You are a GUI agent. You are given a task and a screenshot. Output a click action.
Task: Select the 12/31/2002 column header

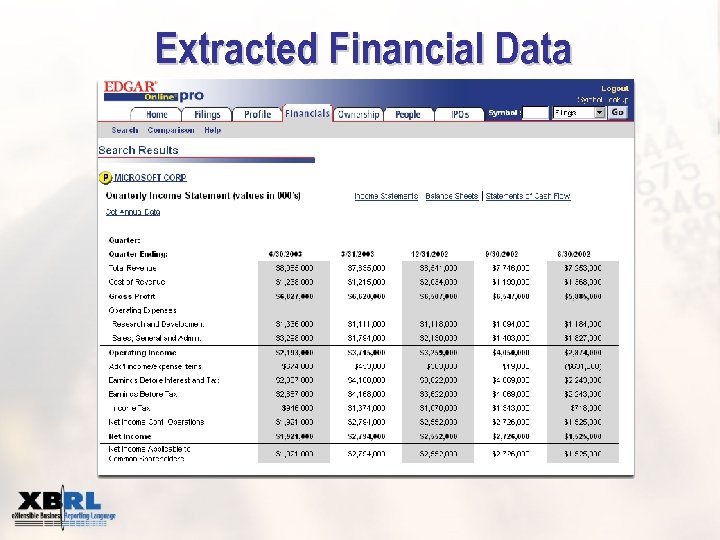pyautogui.click(x=429, y=254)
